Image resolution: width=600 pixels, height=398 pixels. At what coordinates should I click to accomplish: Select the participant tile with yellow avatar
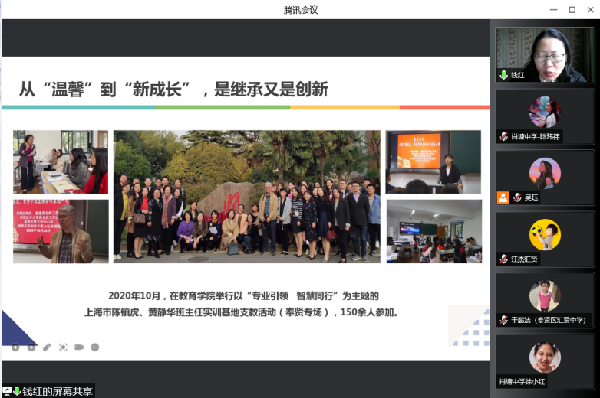[545, 239]
